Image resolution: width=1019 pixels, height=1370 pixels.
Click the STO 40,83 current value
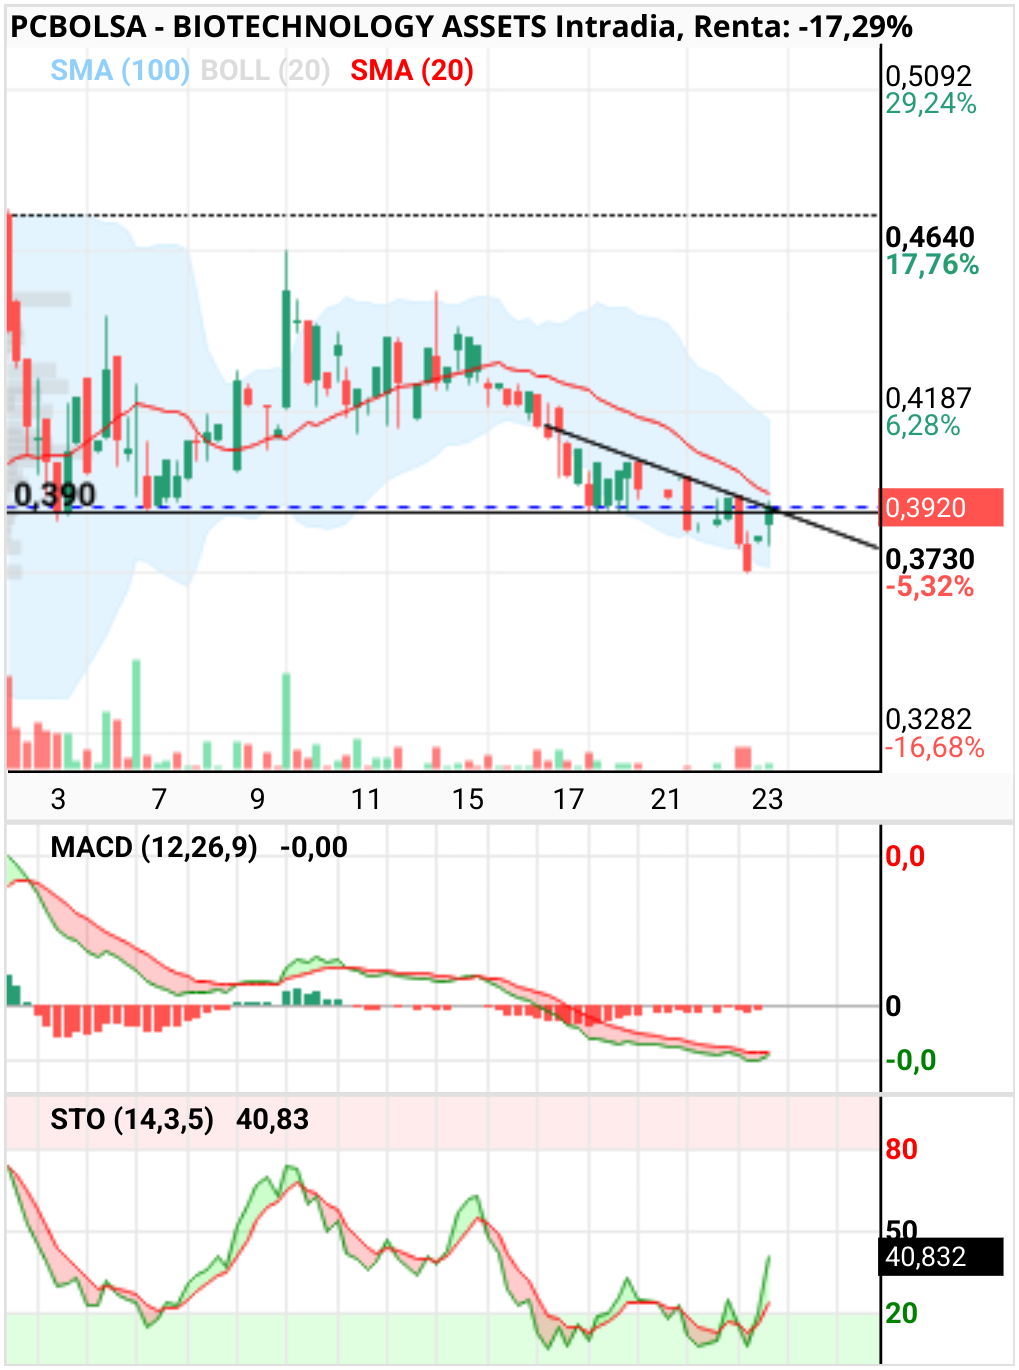(272, 1119)
